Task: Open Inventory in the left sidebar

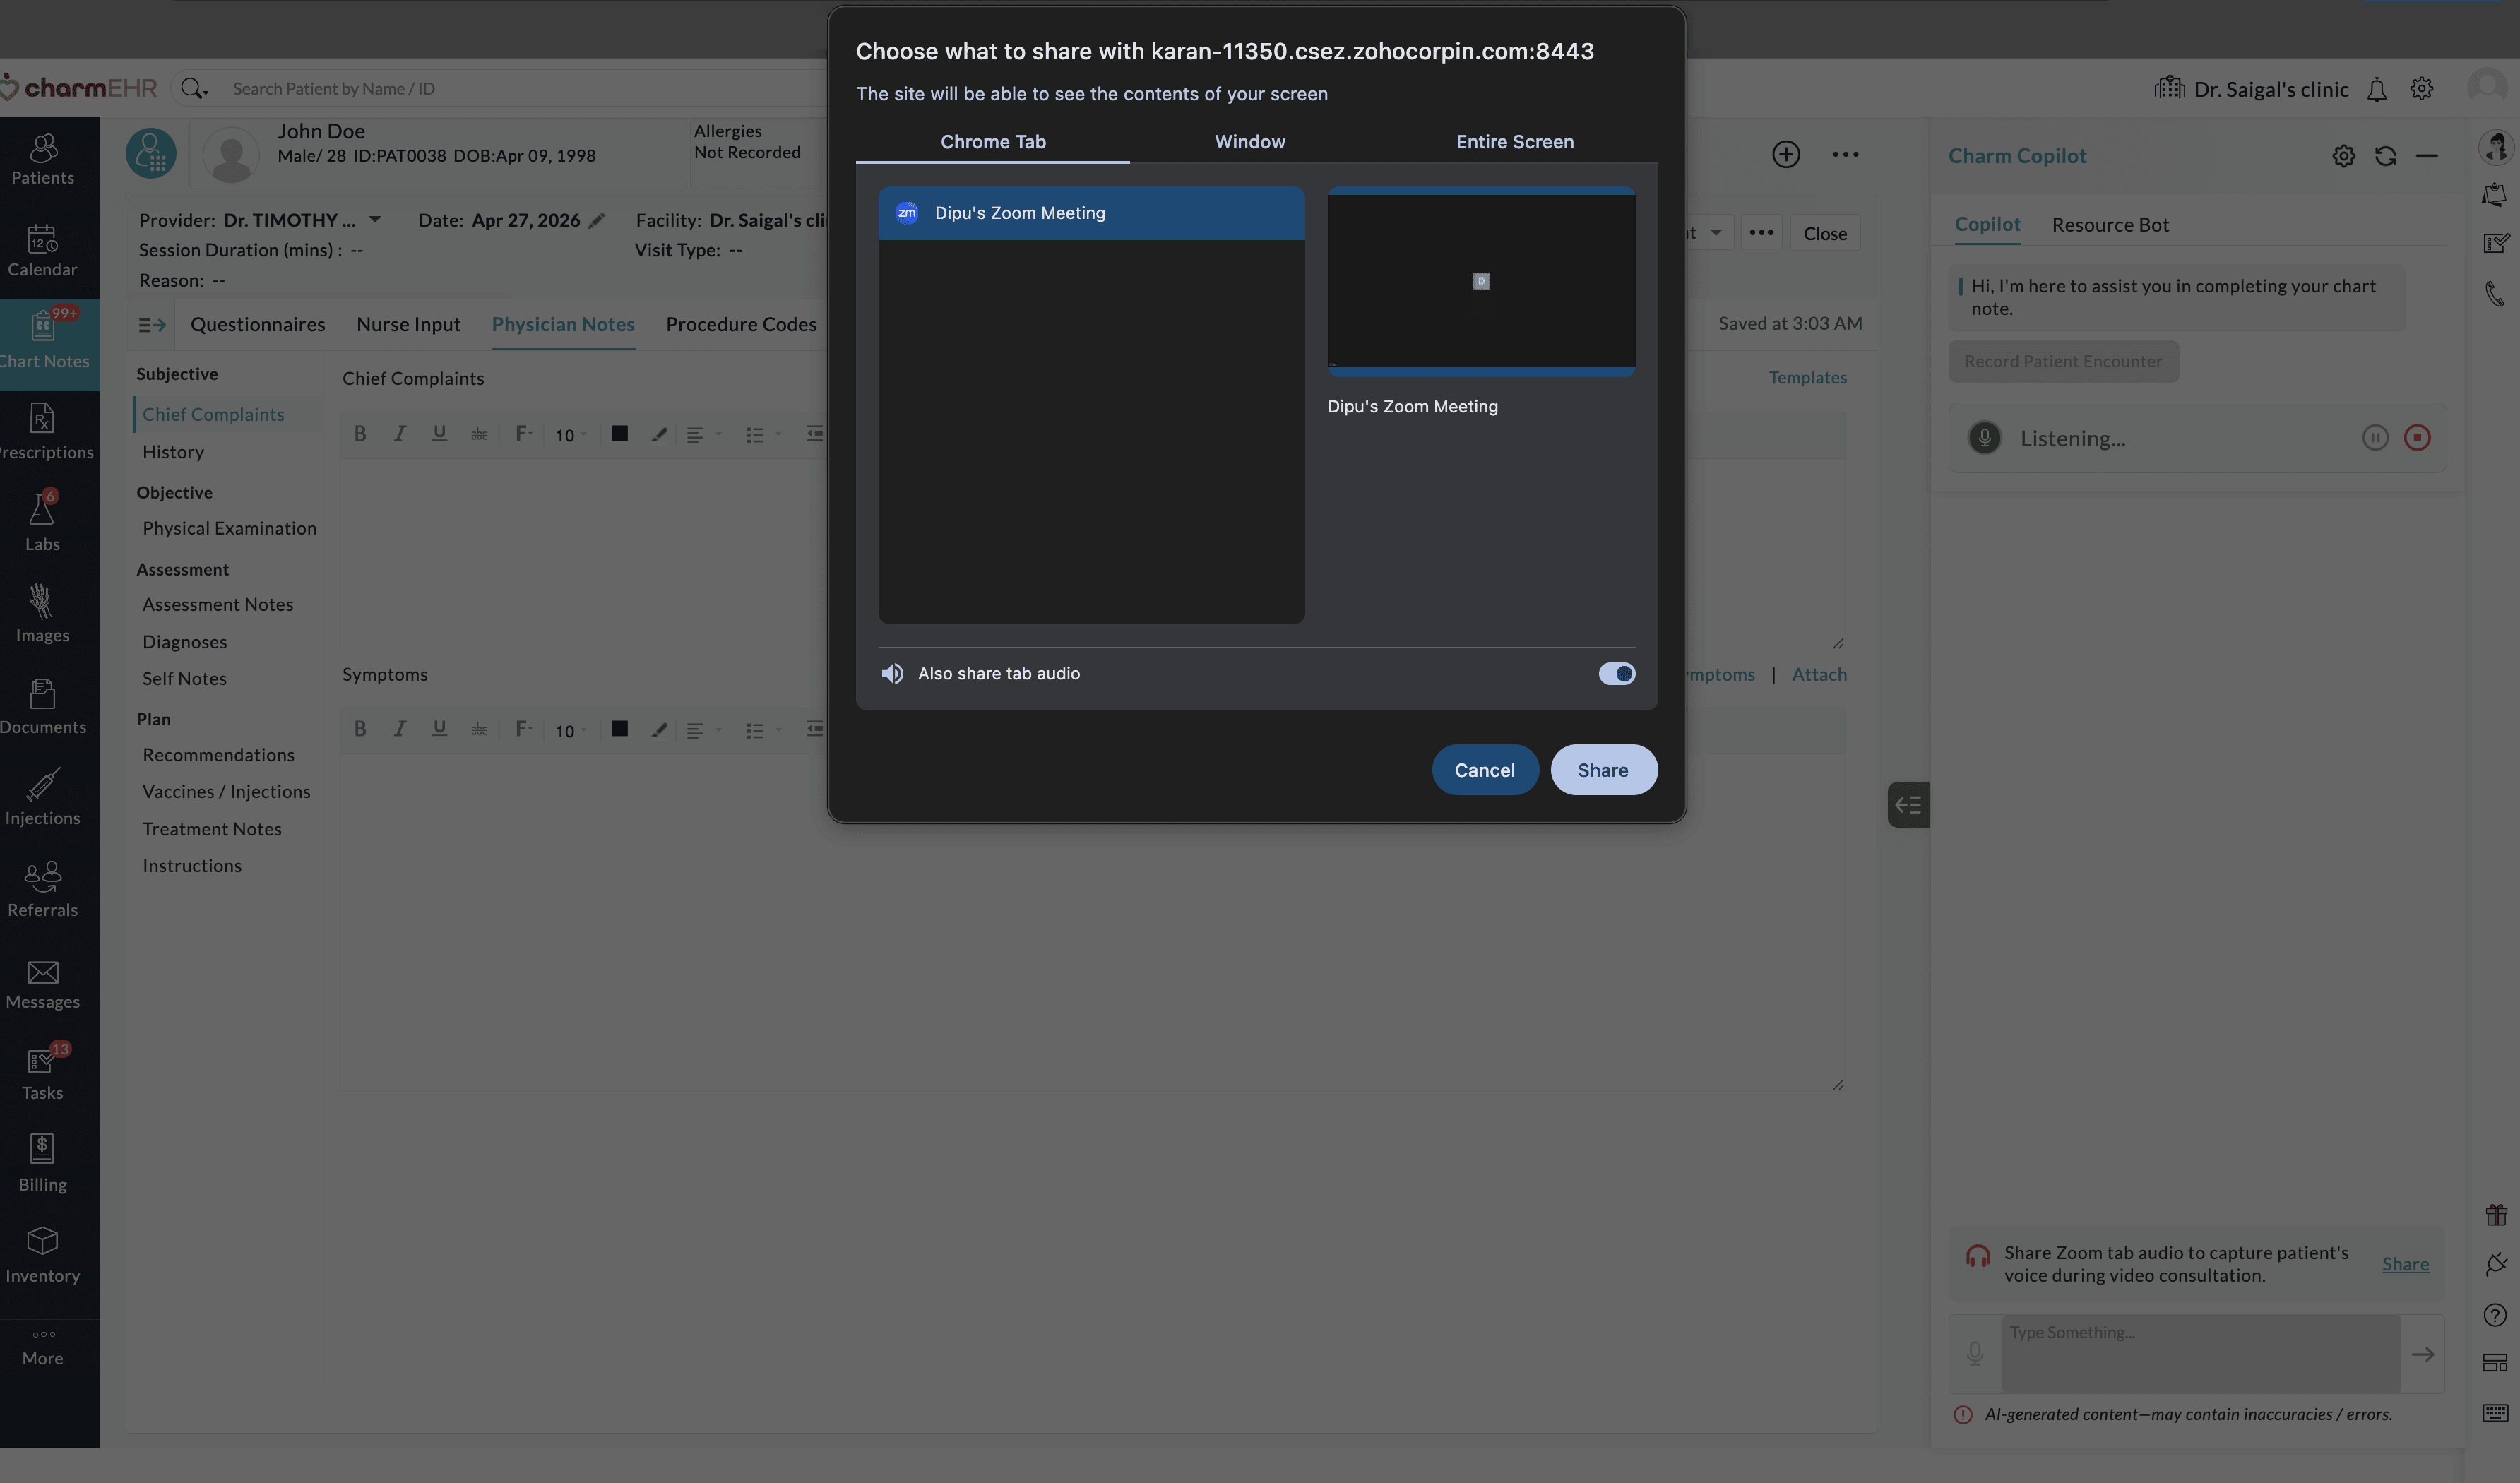Action: tap(43, 1257)
